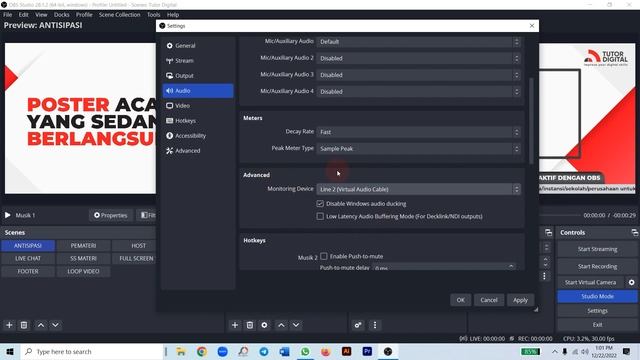The image size is (640, 360).
Task: Open Adobe Illustrator from the taskbar
Action: click(x=347, y=351)
